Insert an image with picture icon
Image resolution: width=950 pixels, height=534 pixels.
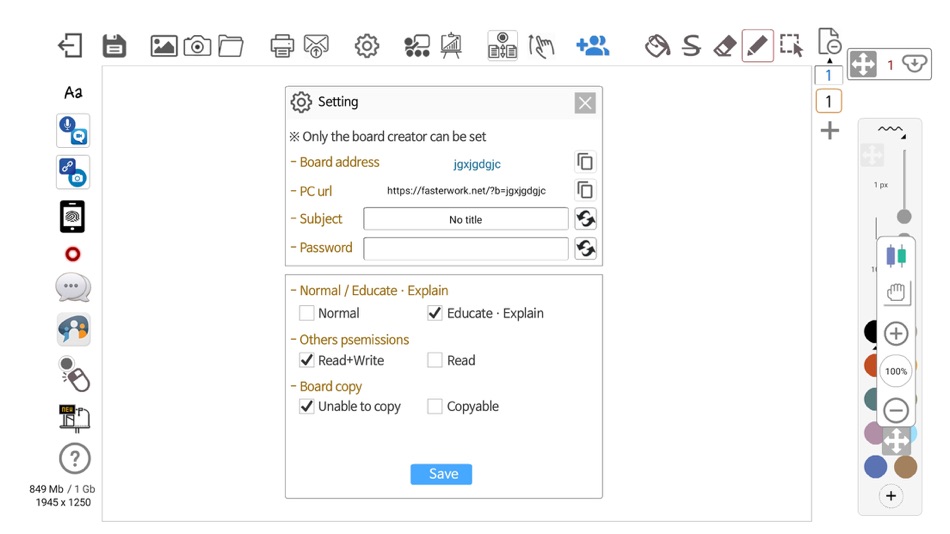(x=164, y=46)
